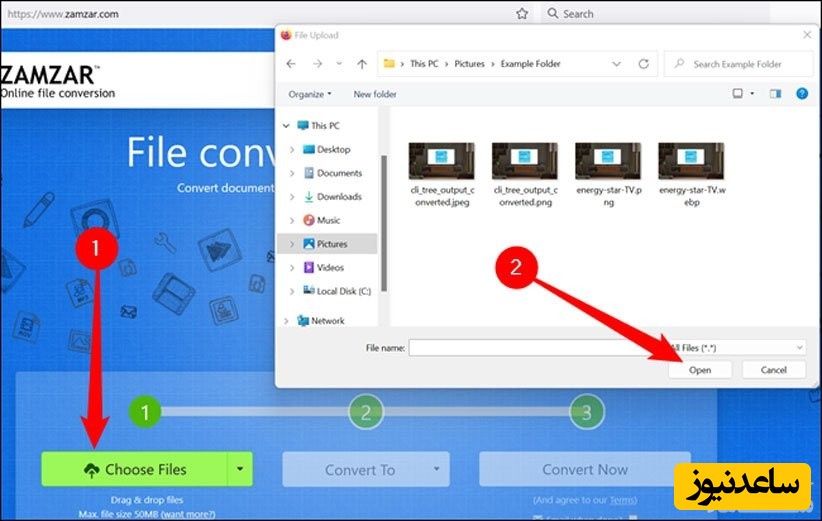Image resolution: width=822 pixels, height=521 pixels.
Task: Select the energy-star-TV.webp thumbnail
Action: tap(691, 172)
